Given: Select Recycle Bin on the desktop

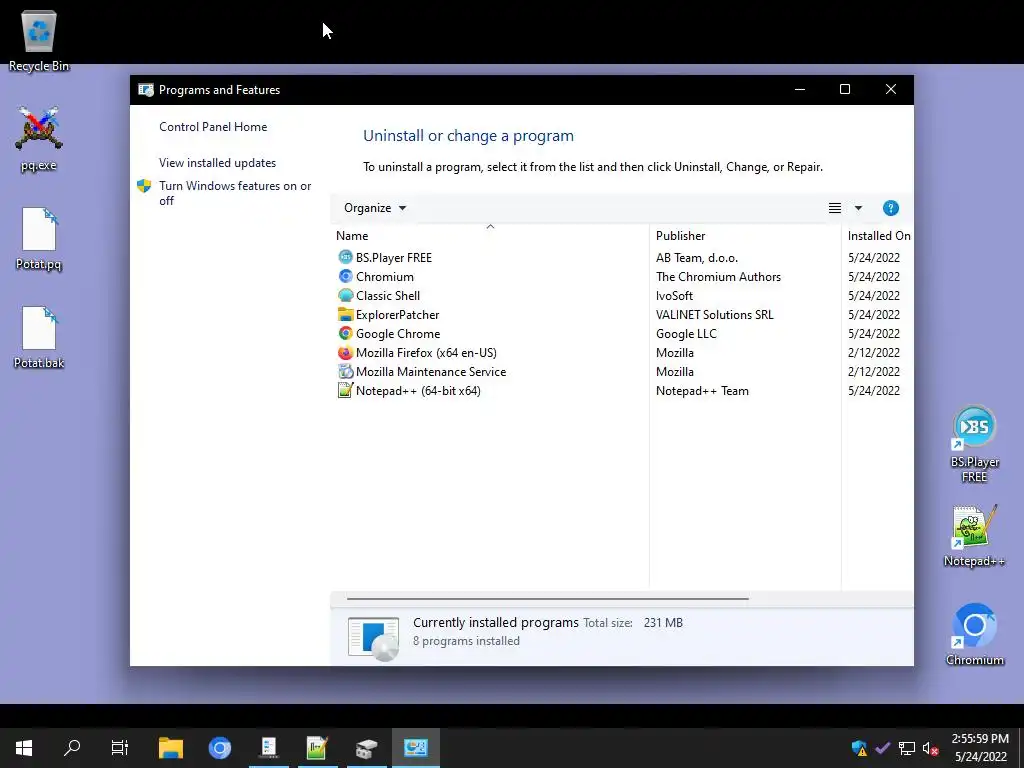Looking at the screenshot, I should [x=39, y=40].
